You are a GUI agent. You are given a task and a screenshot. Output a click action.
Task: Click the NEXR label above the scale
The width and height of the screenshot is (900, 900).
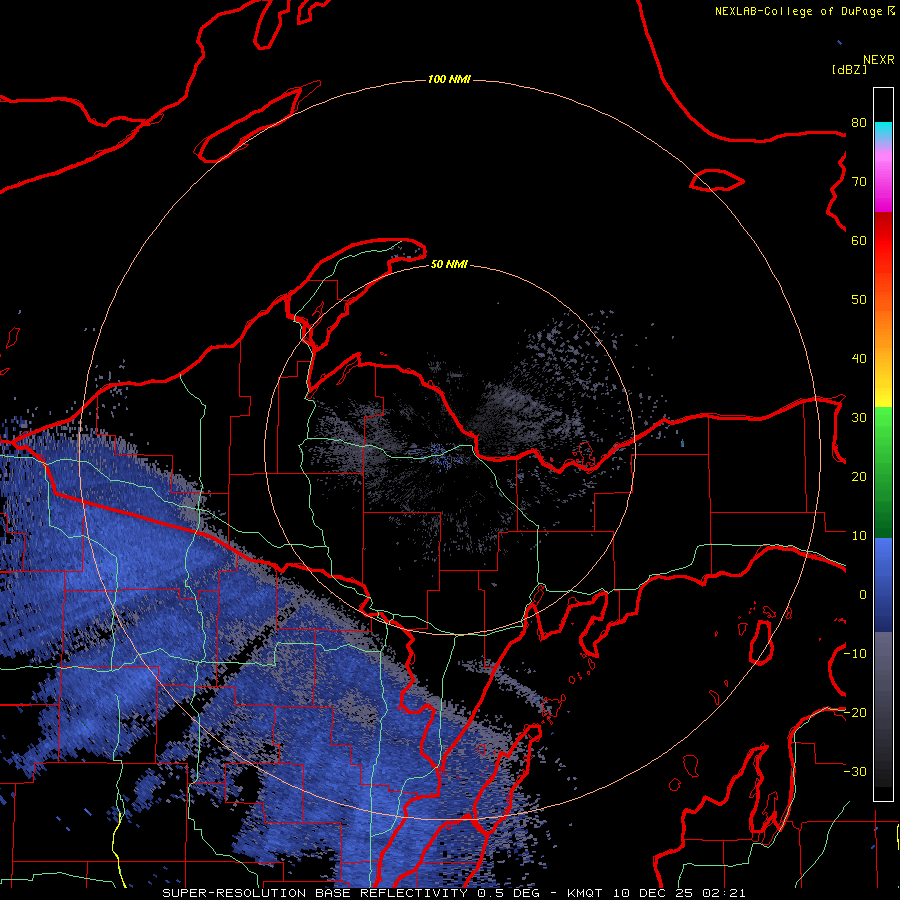pyautogui.click(x=879, y=60)
